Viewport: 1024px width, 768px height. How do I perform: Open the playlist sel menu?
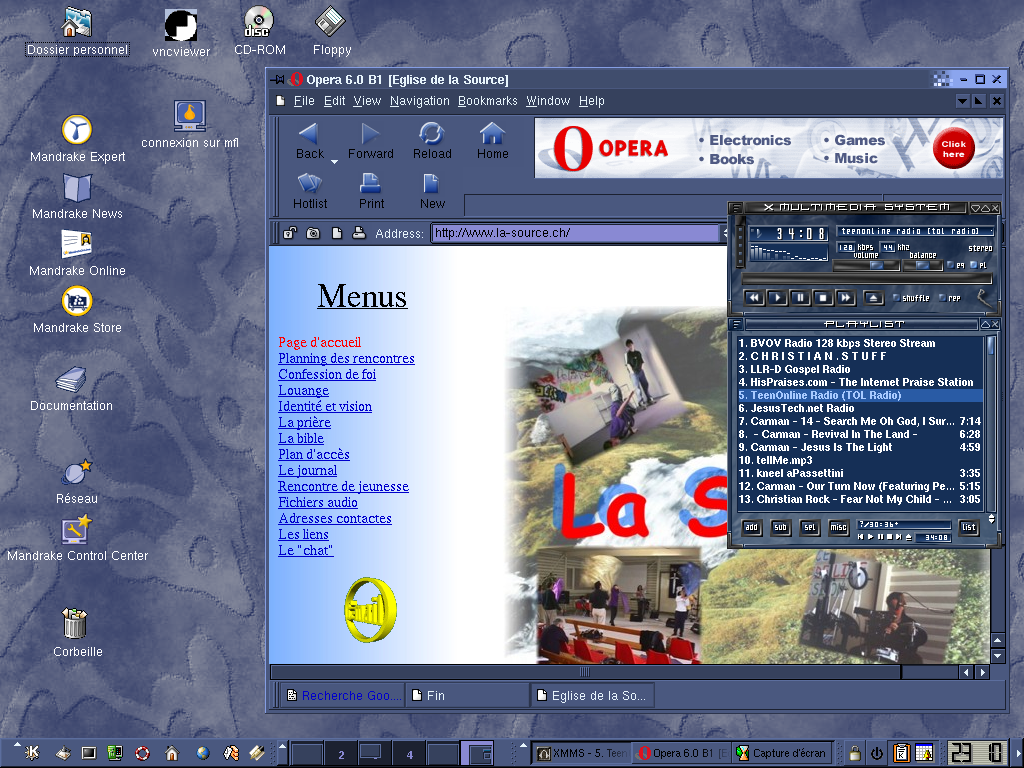(809, 528)
